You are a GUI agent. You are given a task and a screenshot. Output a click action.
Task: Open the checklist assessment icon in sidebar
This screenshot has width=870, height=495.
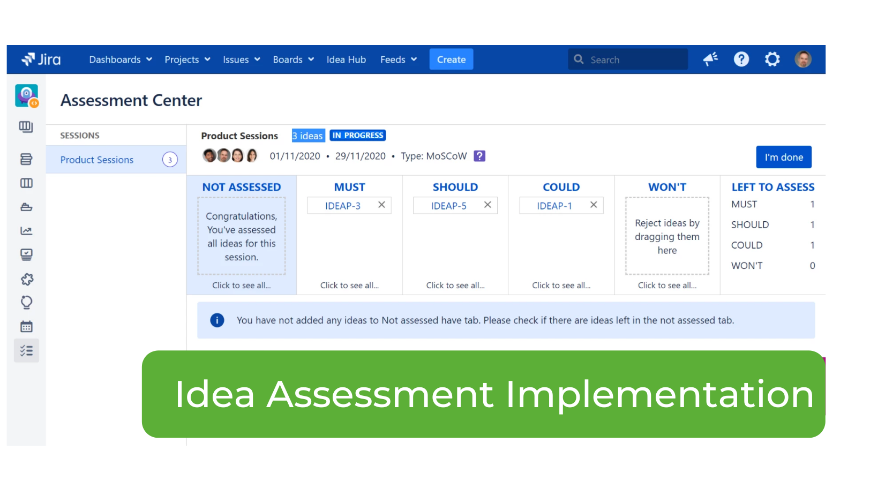tap(26, 351)
